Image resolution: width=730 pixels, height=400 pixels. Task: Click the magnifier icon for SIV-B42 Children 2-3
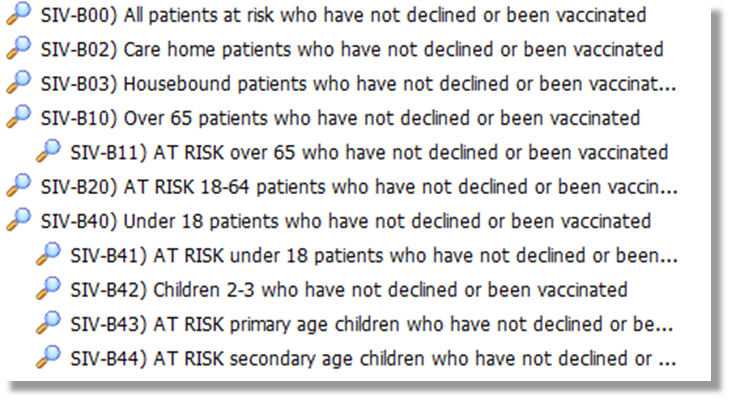click(x=48, y=288)
